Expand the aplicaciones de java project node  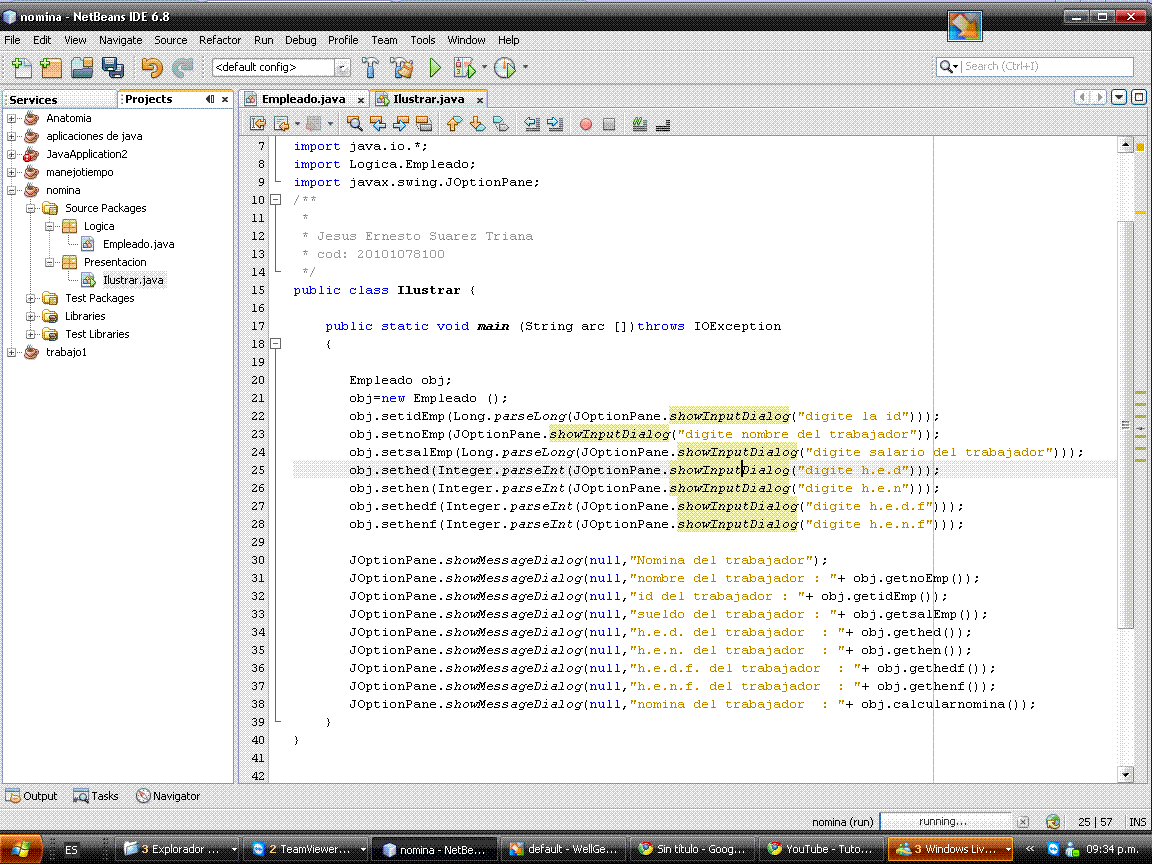point(11,137)
